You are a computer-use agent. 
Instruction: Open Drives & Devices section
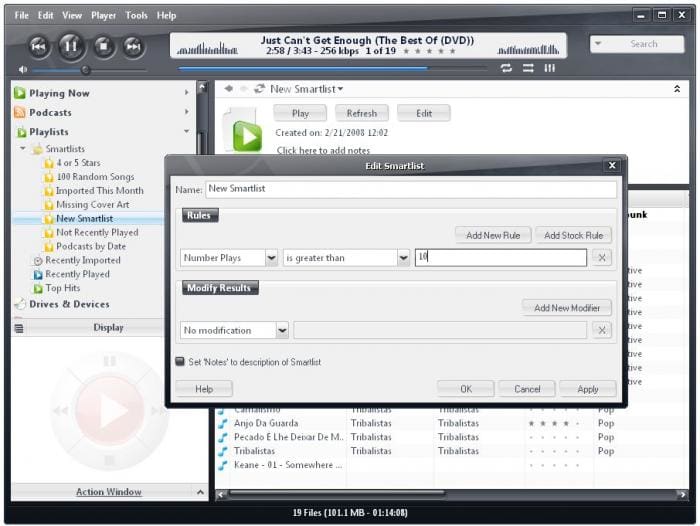(69, 304)
